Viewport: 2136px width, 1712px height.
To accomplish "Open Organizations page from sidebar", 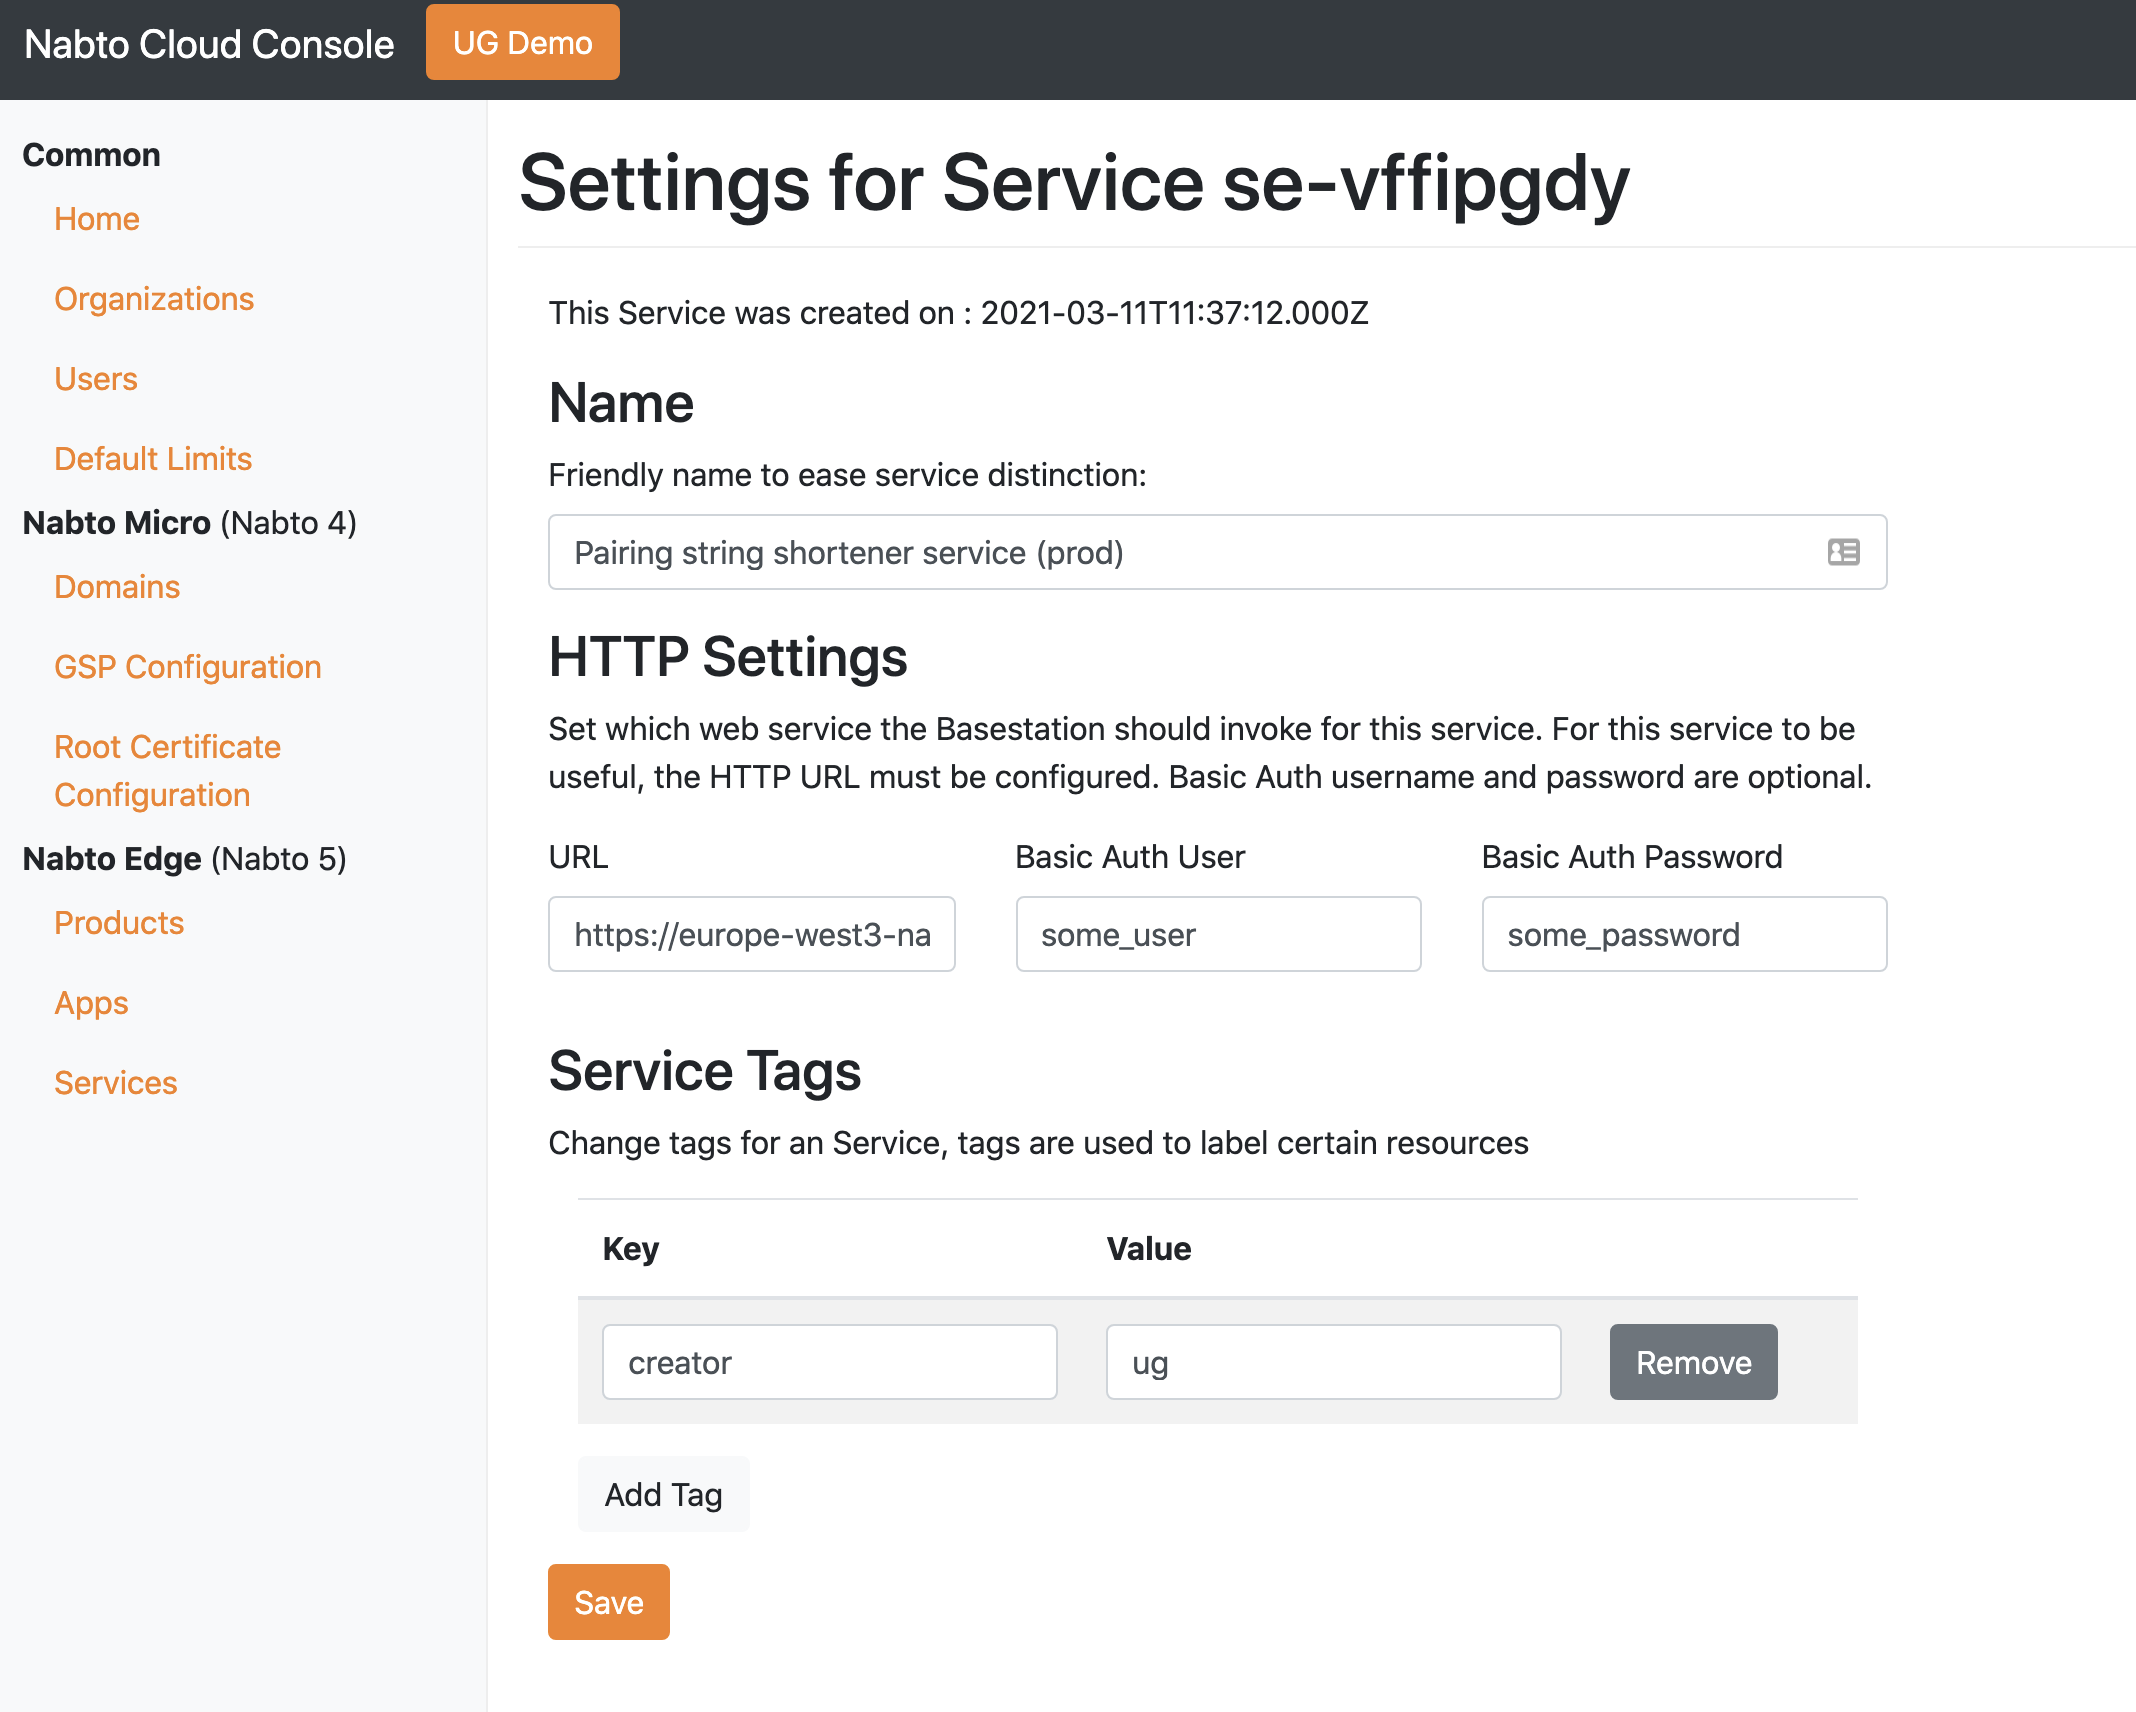I will pyautogui.click(x=154, y=299).
